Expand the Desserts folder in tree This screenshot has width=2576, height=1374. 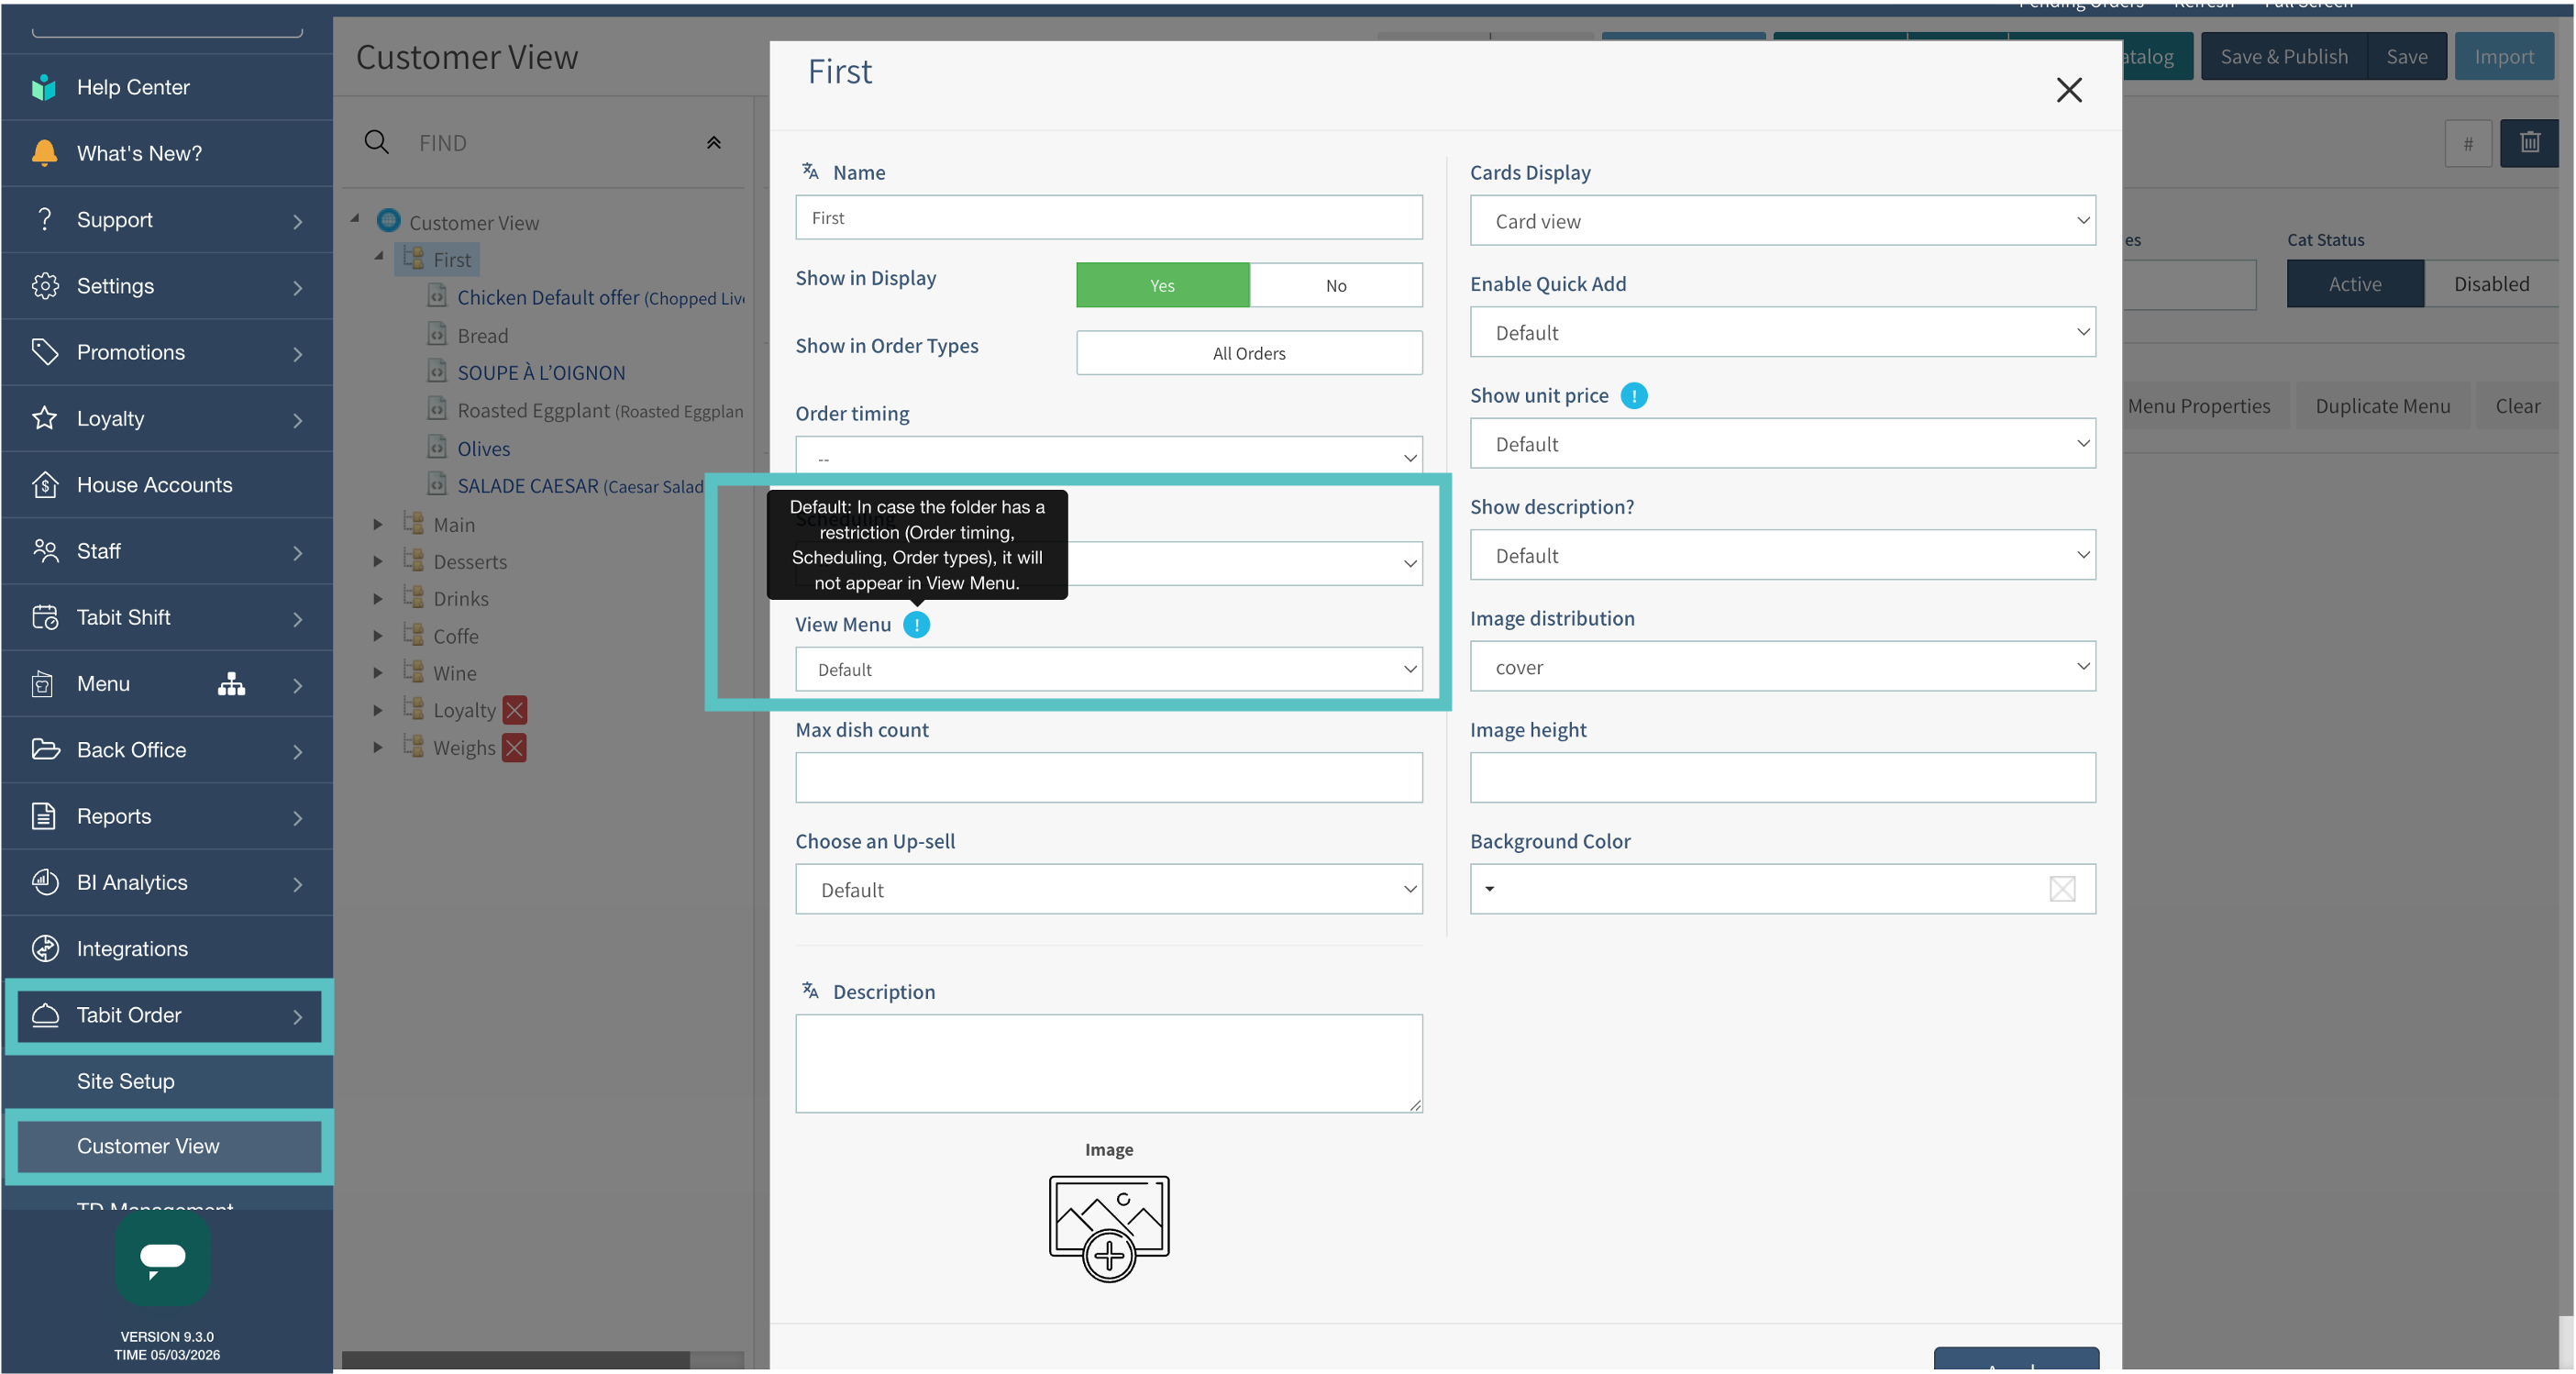(x=378, y=562)
